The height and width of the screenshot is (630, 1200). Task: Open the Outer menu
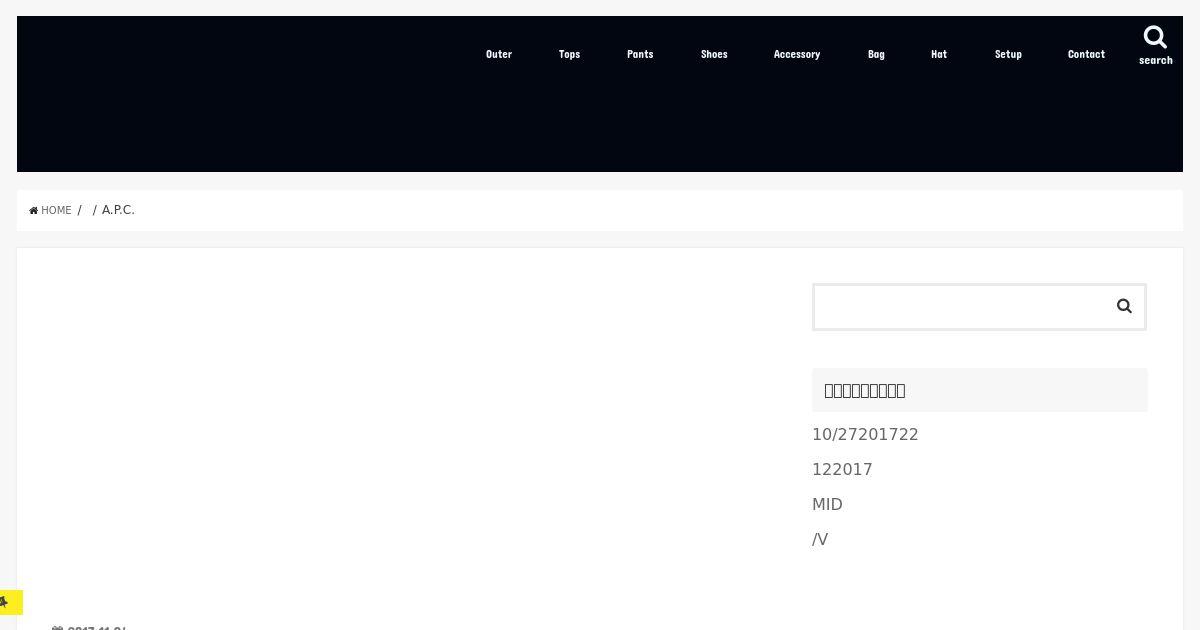(499, 54)
